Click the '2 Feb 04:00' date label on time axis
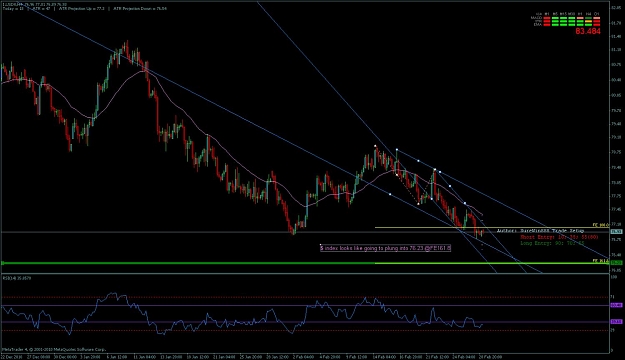 (303, 356)
